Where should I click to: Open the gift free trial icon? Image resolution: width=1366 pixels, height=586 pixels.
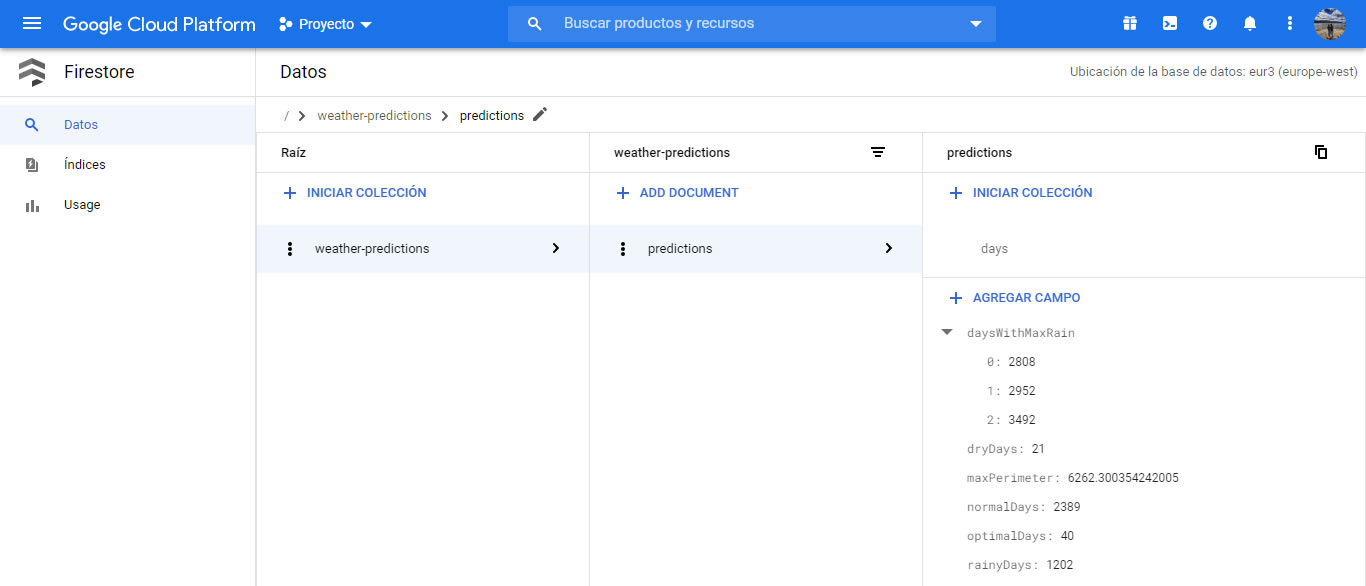[1130, 23]
